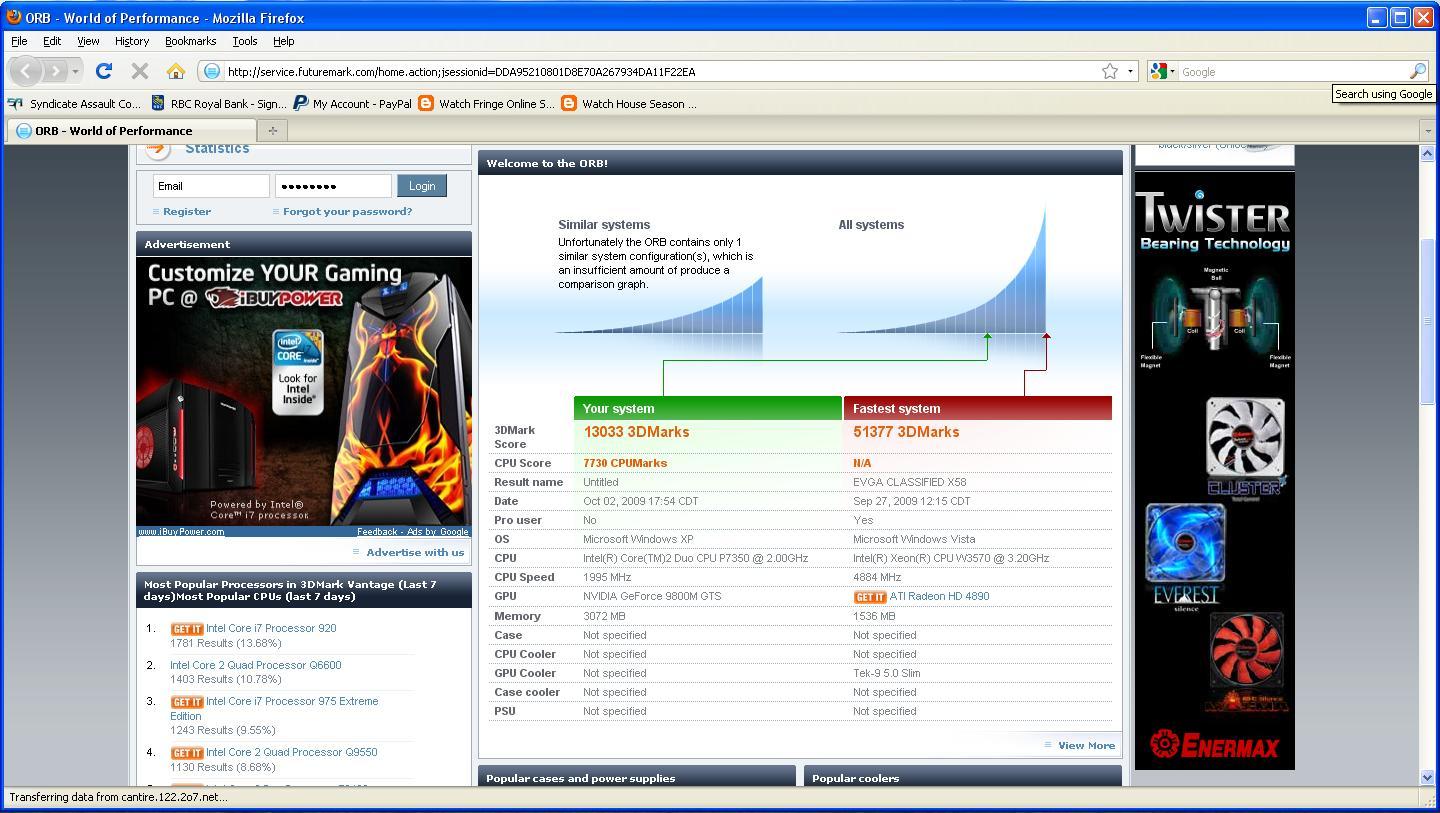Click the Email input field
This screenshot has height=813, width=1440.
(211, 186)
